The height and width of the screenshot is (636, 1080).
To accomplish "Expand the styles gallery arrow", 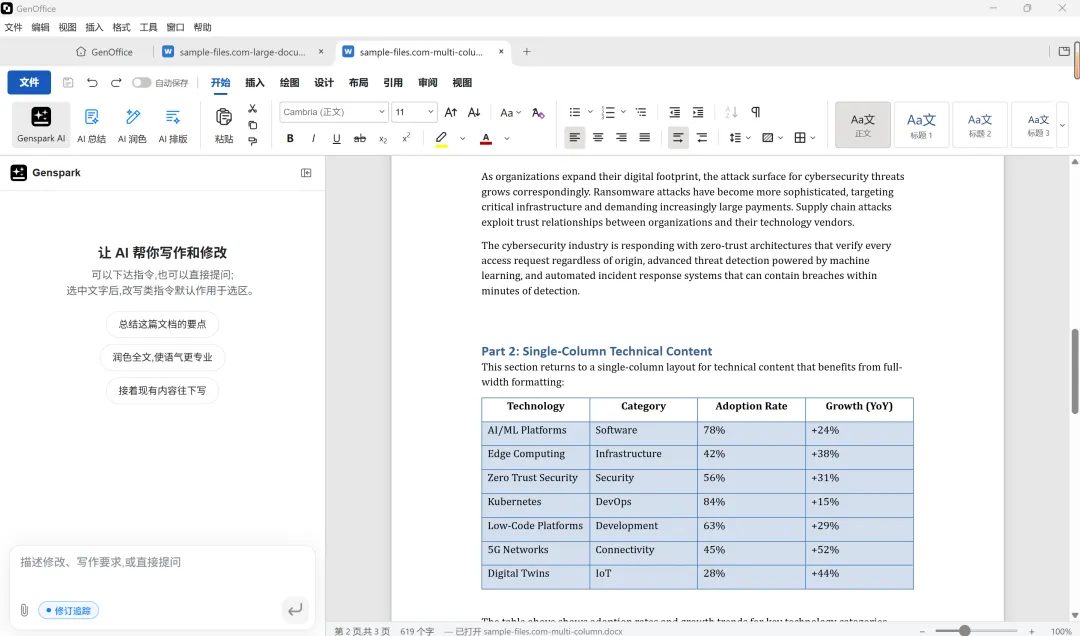I will pyautogui.click(x=1062, y=125).
